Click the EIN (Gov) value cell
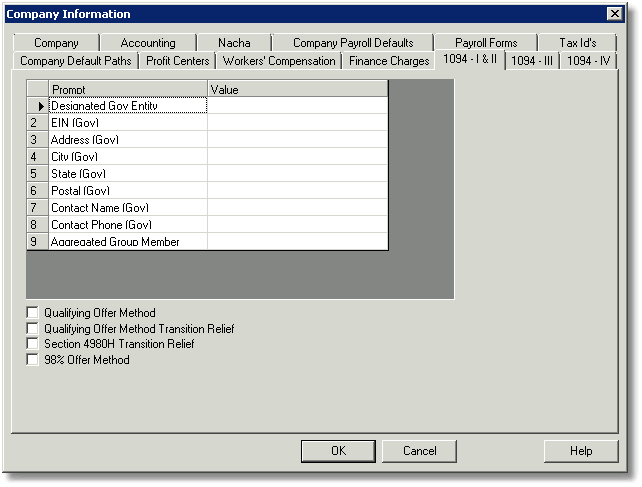This screenshot has height=487, width=642. [x=297, y=122]
